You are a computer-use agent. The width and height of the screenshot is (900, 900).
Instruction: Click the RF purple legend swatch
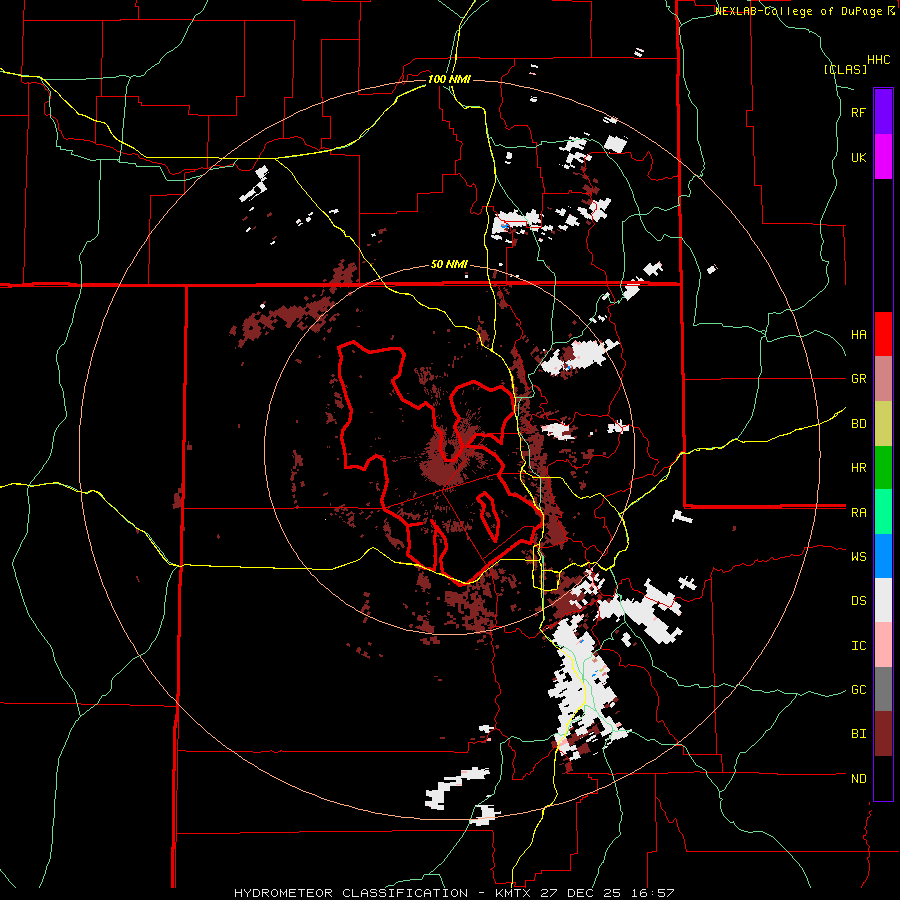(883, 112)
